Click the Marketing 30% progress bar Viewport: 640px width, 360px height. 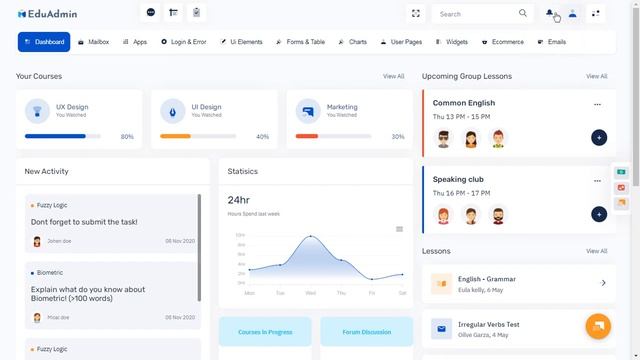[333, 136]
